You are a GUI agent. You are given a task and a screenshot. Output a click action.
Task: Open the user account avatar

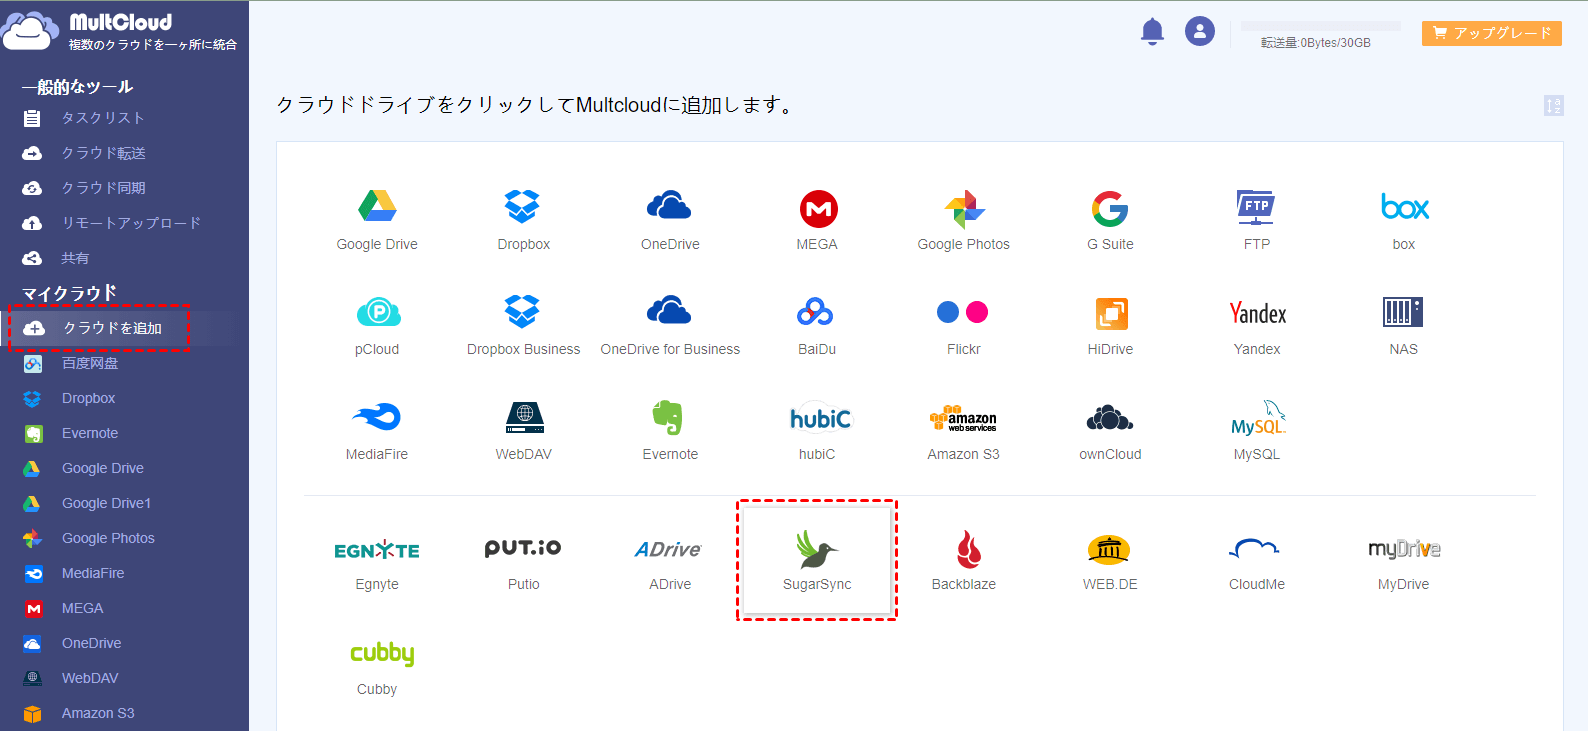[x=1200, y=31]
